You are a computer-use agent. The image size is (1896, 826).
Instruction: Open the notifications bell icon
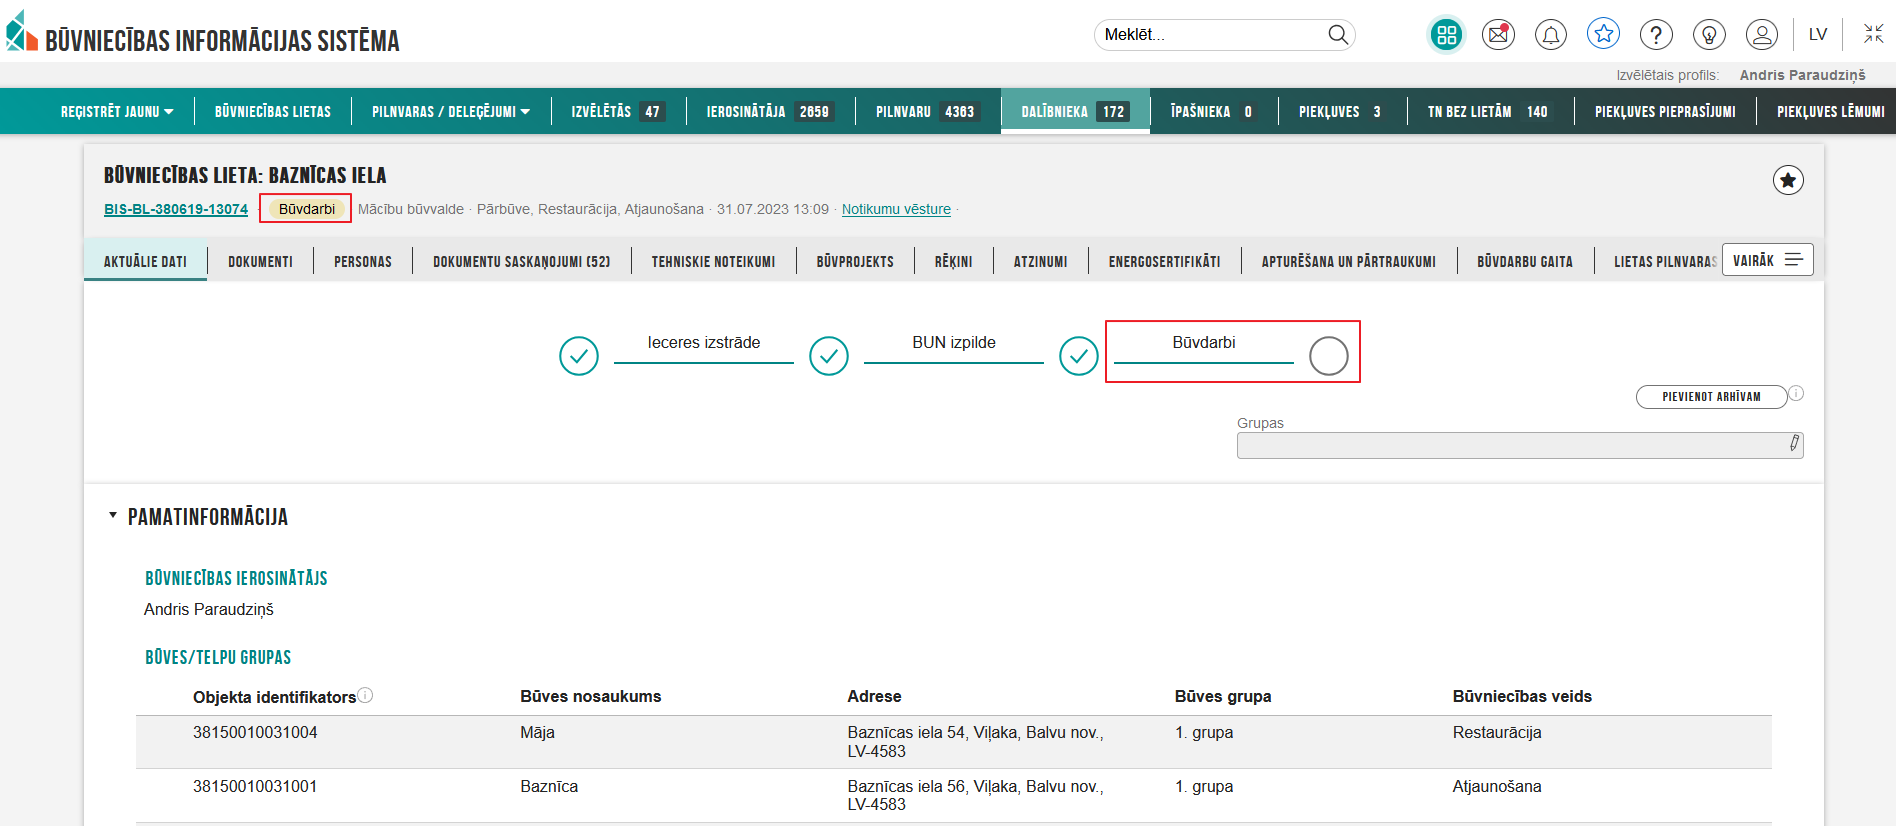(1551, 35)
